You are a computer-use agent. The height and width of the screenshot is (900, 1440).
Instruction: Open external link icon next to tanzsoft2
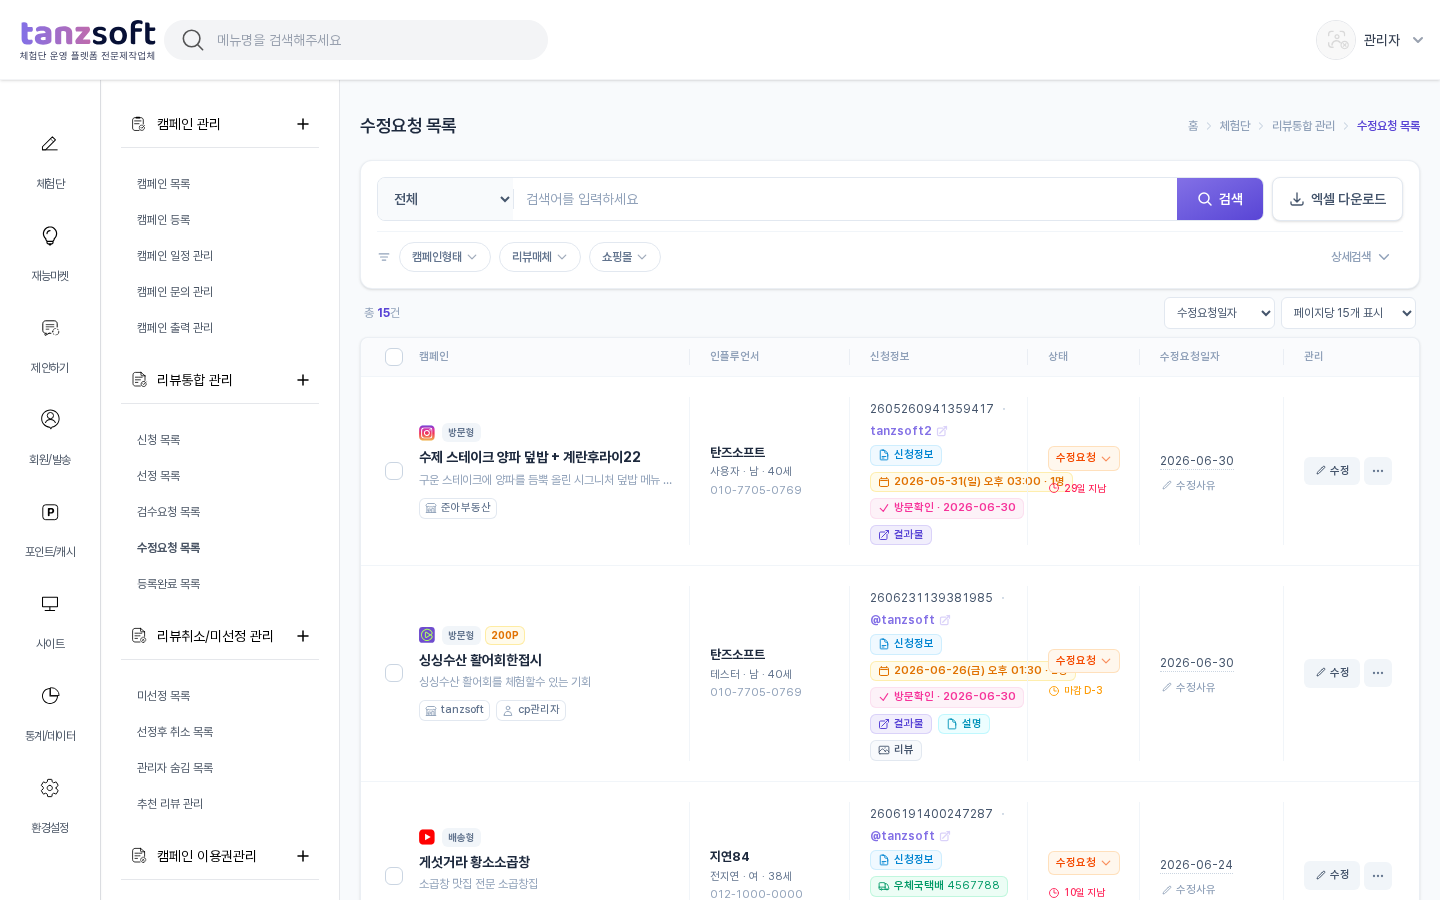pyautogui.click(x=942, y=431)
